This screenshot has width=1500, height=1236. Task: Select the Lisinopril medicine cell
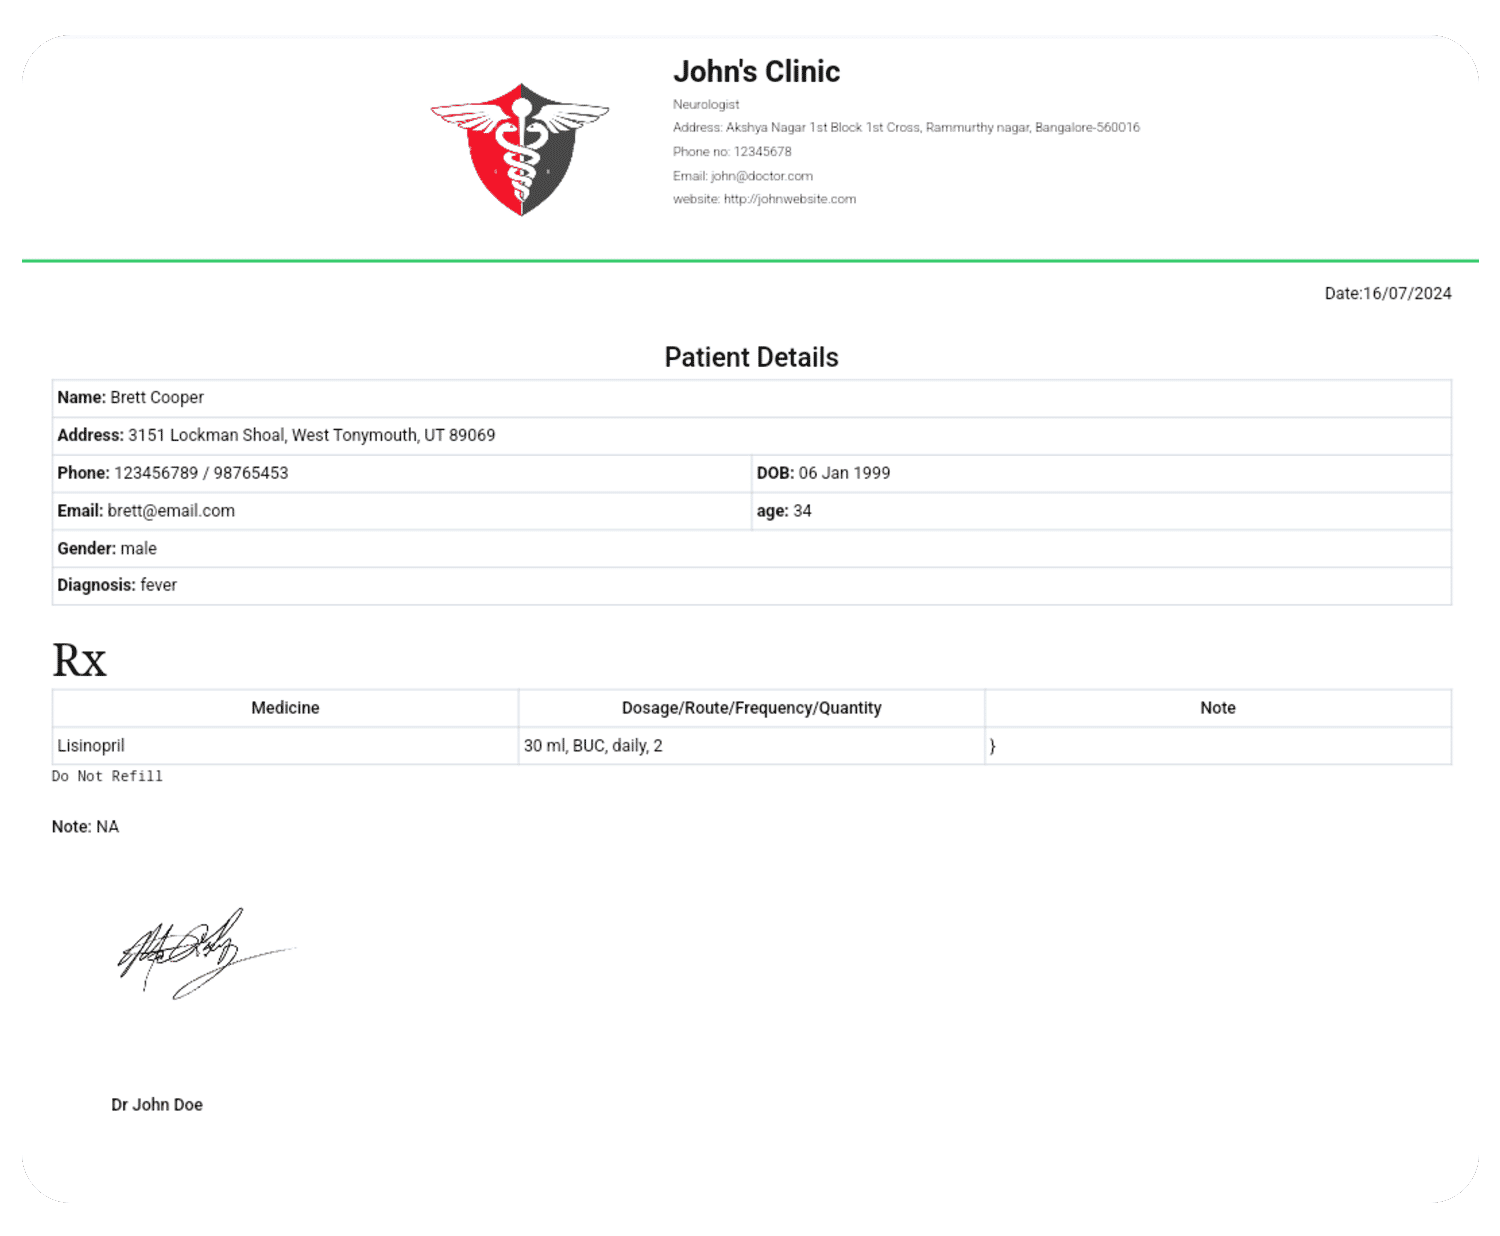point(285,746)
